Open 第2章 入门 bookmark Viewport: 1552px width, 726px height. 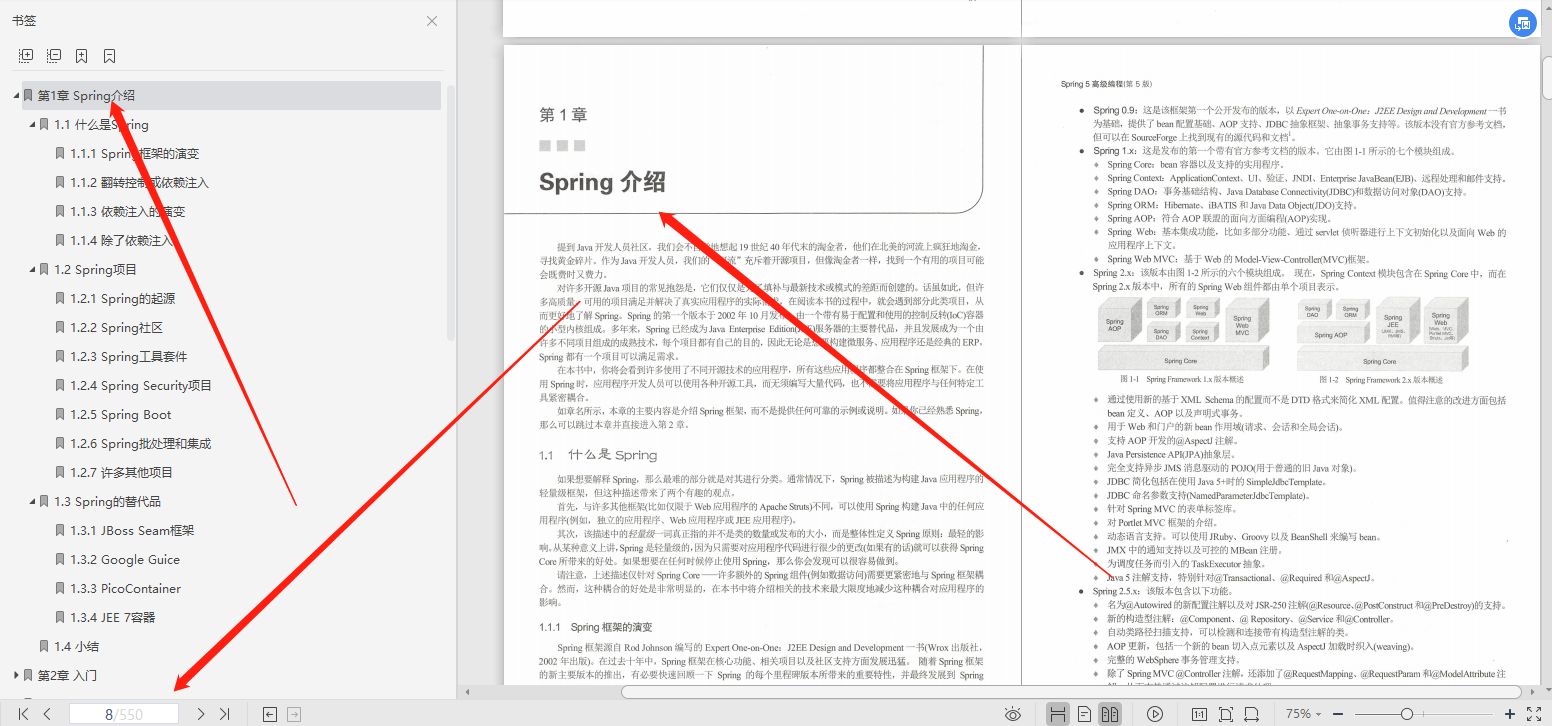(67, 675)
